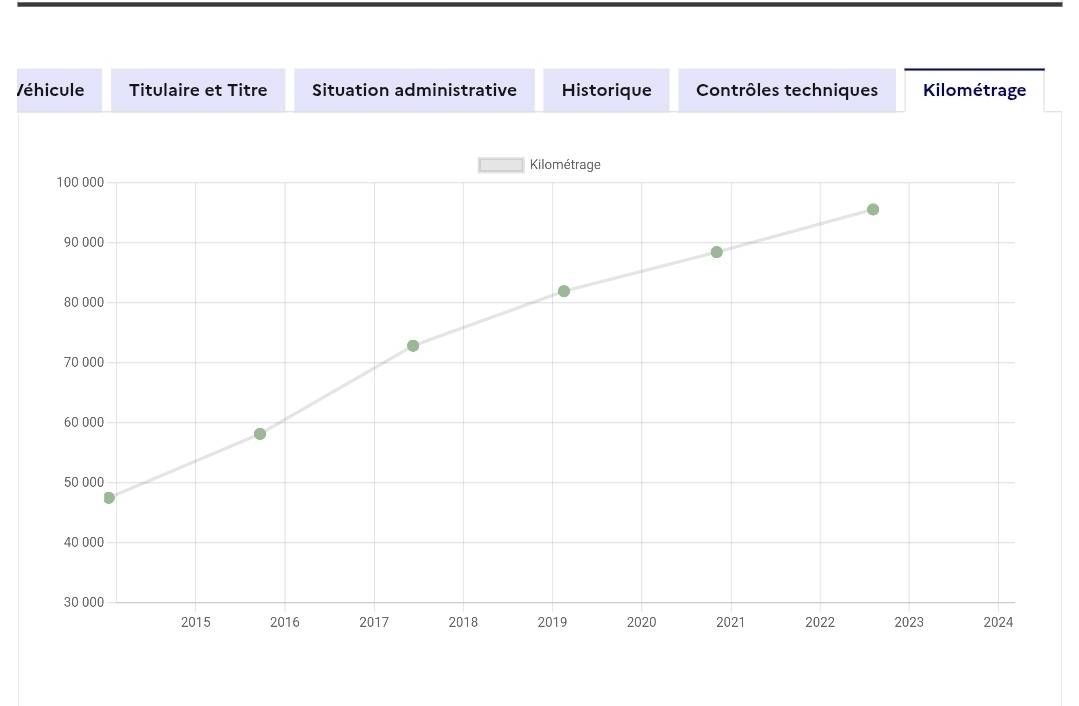Click the first data point near 47 000 km
The width and height of the screenshot is (1079, 706).
[x=109, y=498]
